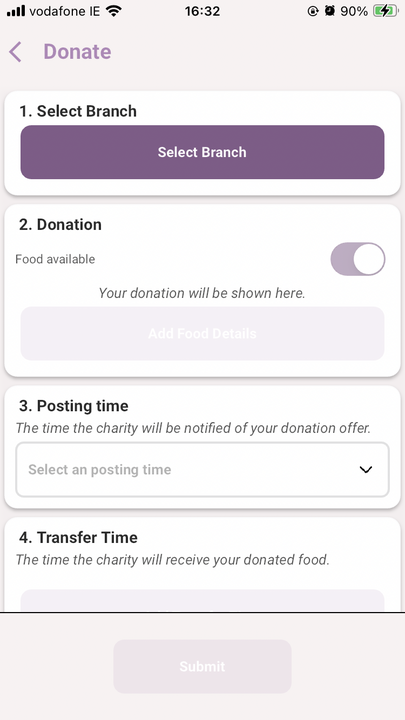
Task: Tap the 2. Donation section heading
Action: [61, 225]
